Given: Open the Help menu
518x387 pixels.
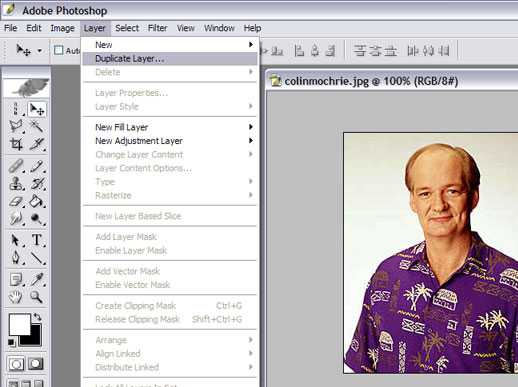Looking at the screenshot, I should coord(252,28).
